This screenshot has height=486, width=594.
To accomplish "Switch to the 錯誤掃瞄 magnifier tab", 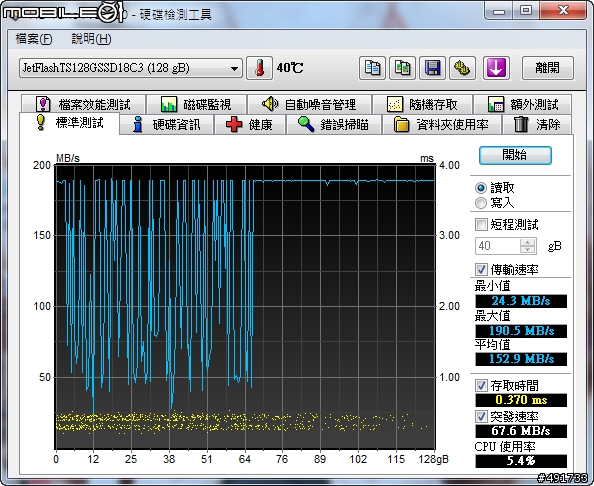I will [334, 125].
